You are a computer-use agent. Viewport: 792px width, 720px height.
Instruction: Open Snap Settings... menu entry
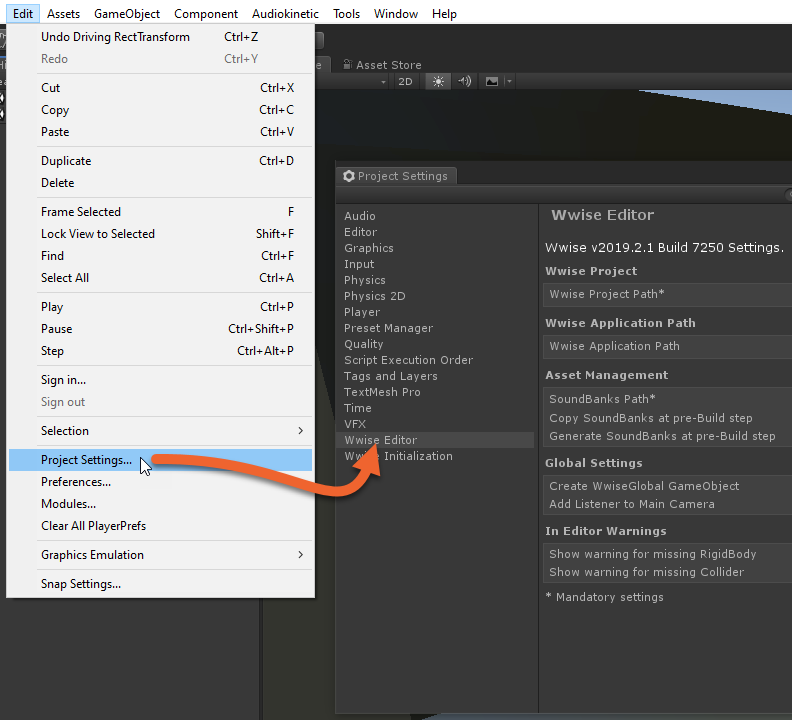[161, 584]
